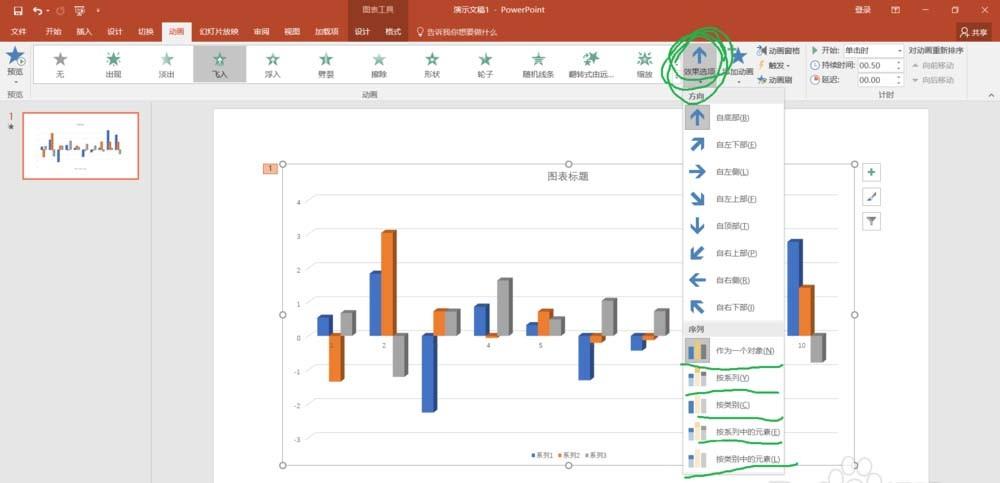
Task: Pick the 轮子 (Wheel) animation effect
Action: coord(485,64)
